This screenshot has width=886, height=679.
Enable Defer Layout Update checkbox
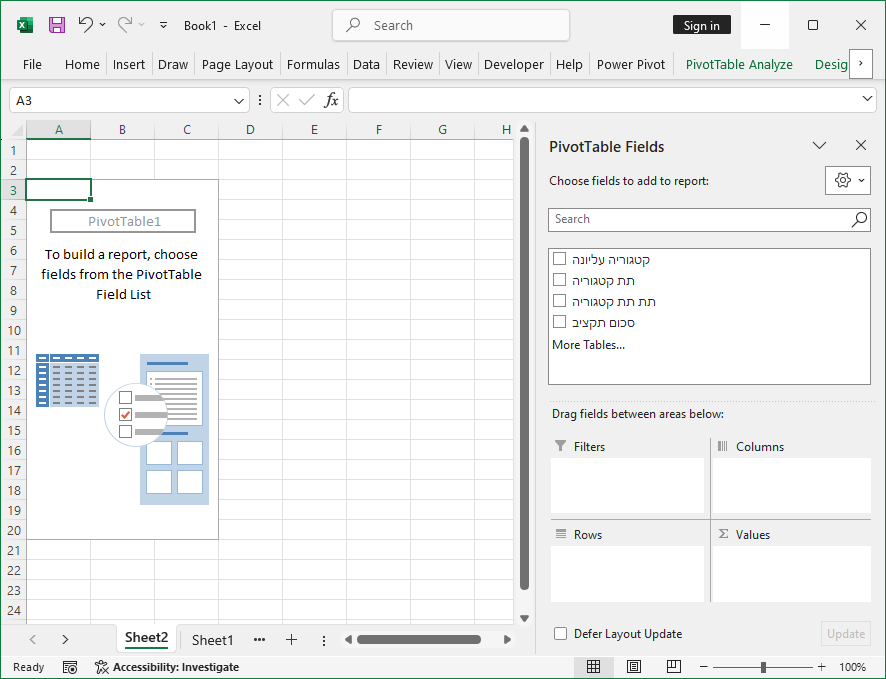coord(561,634)
